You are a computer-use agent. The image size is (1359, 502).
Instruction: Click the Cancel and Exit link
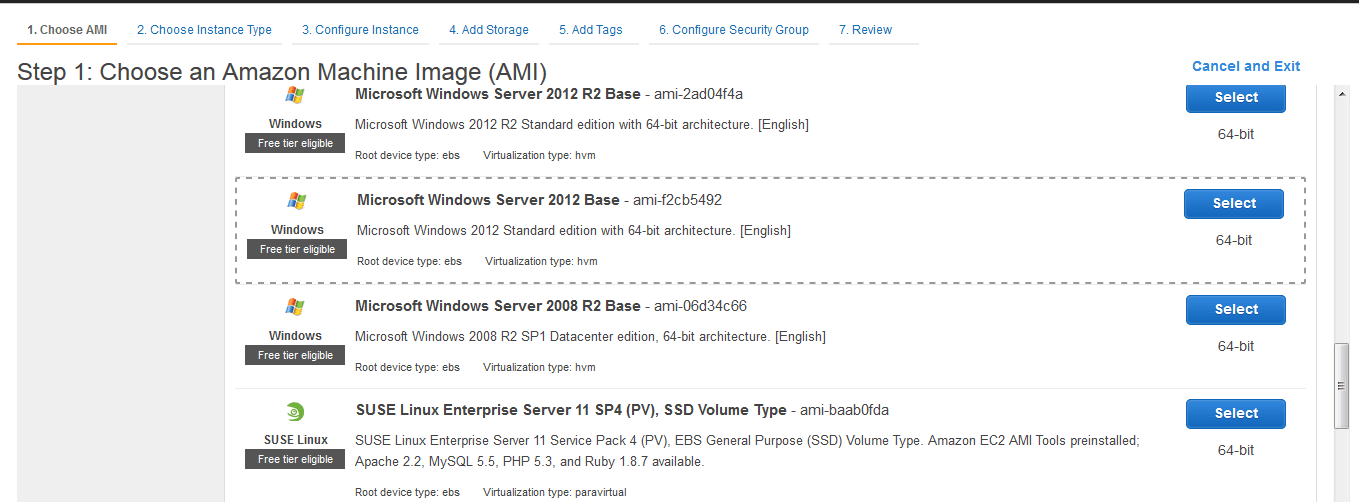pos(1246,66)
